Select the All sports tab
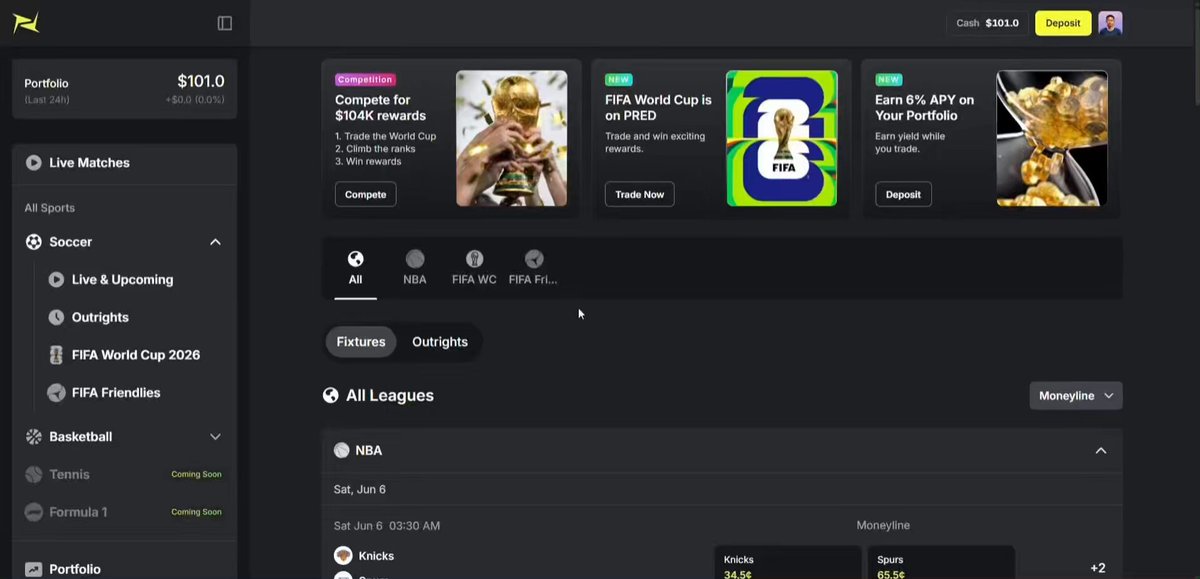1200x579 pixels. click(x=355, y=269)
